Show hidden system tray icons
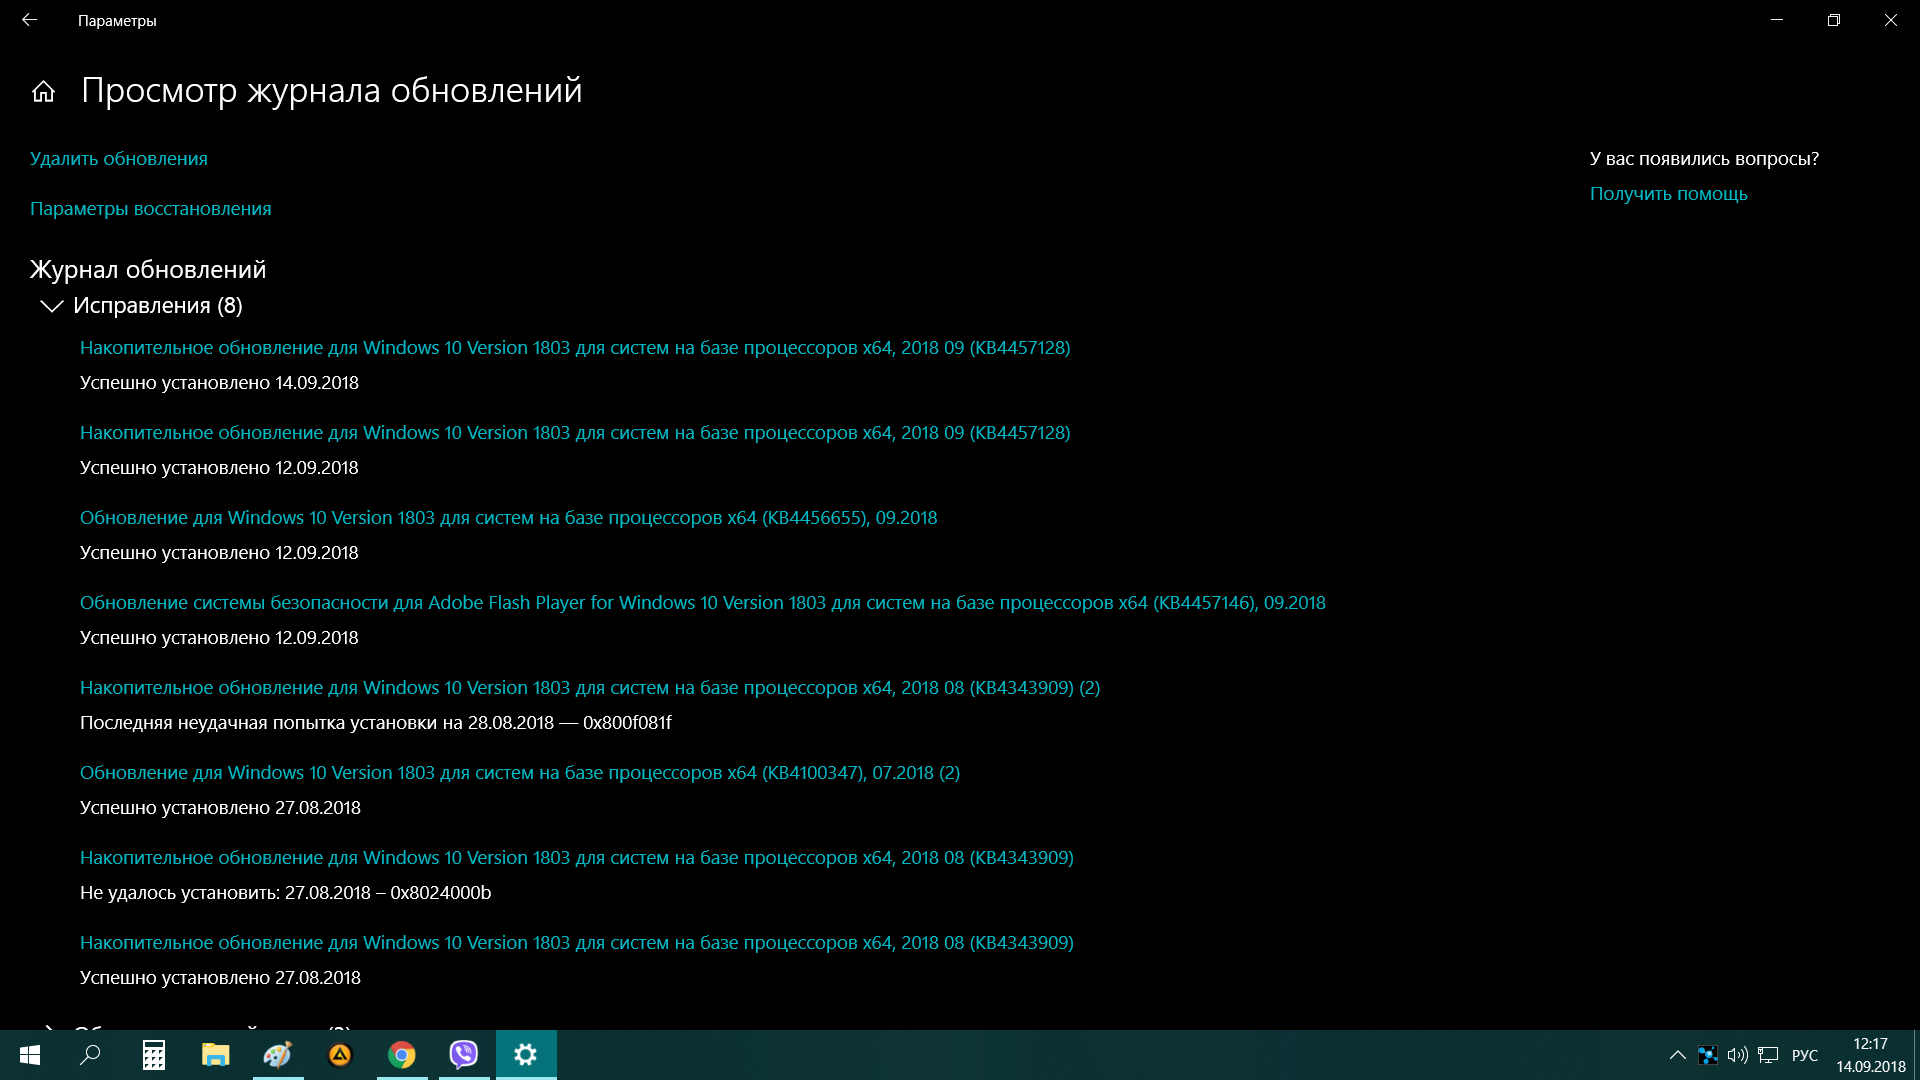This screenshot has width=1920, height=1080. click(x=1677, y=1055)
